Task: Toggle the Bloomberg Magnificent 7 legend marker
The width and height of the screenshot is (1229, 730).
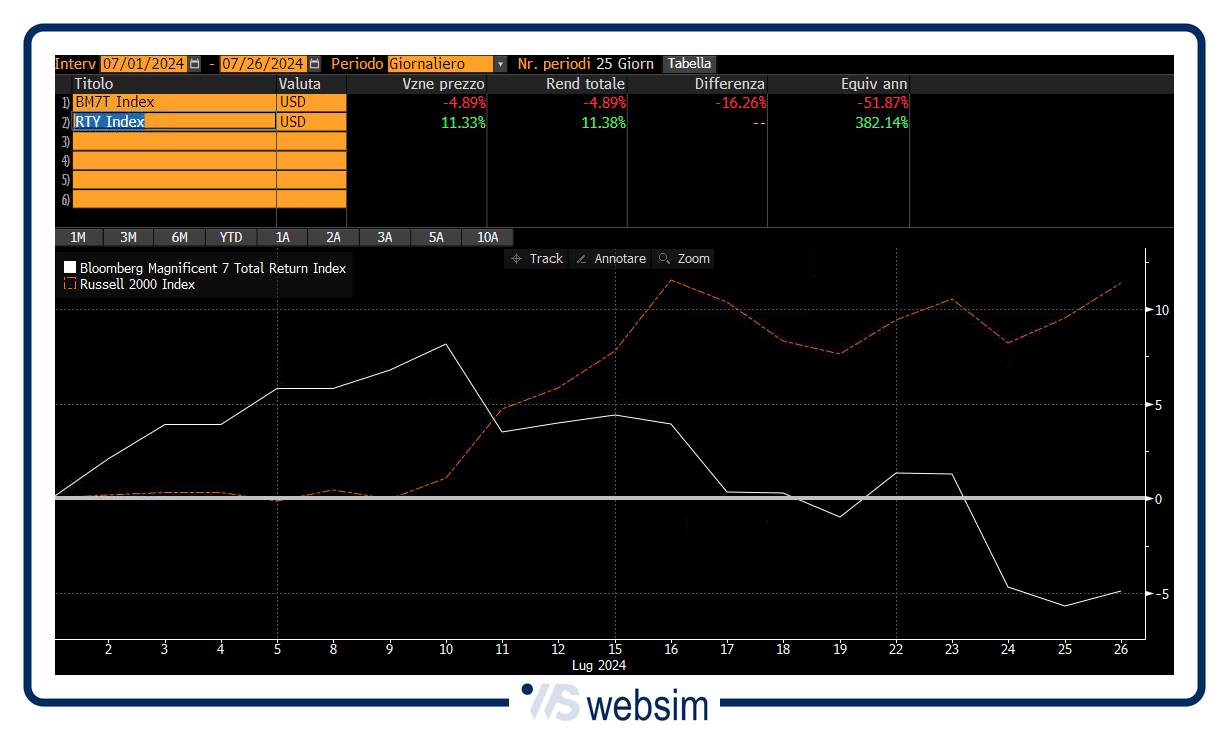Action: (69, 268)
